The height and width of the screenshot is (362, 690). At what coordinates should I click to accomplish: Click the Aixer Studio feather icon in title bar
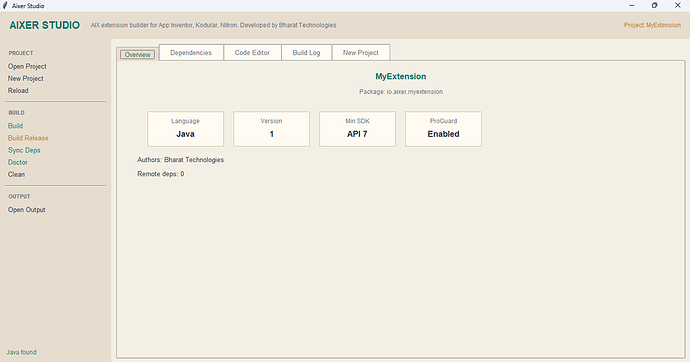point(5,6)
